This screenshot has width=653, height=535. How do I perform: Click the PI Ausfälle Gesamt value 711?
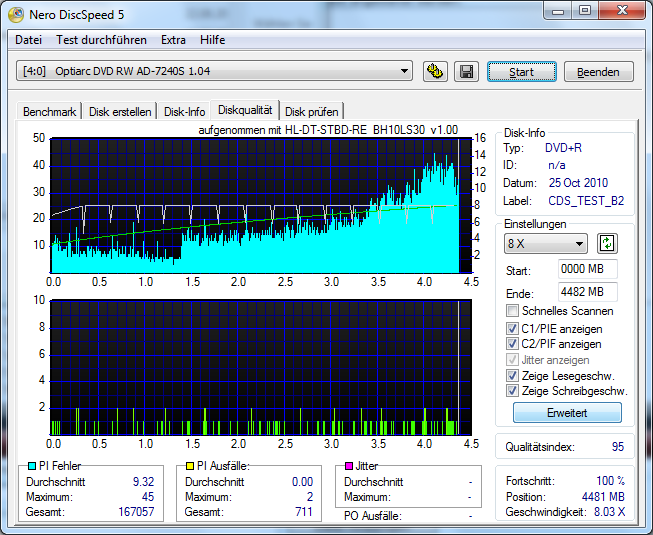[x=304, y=511]
